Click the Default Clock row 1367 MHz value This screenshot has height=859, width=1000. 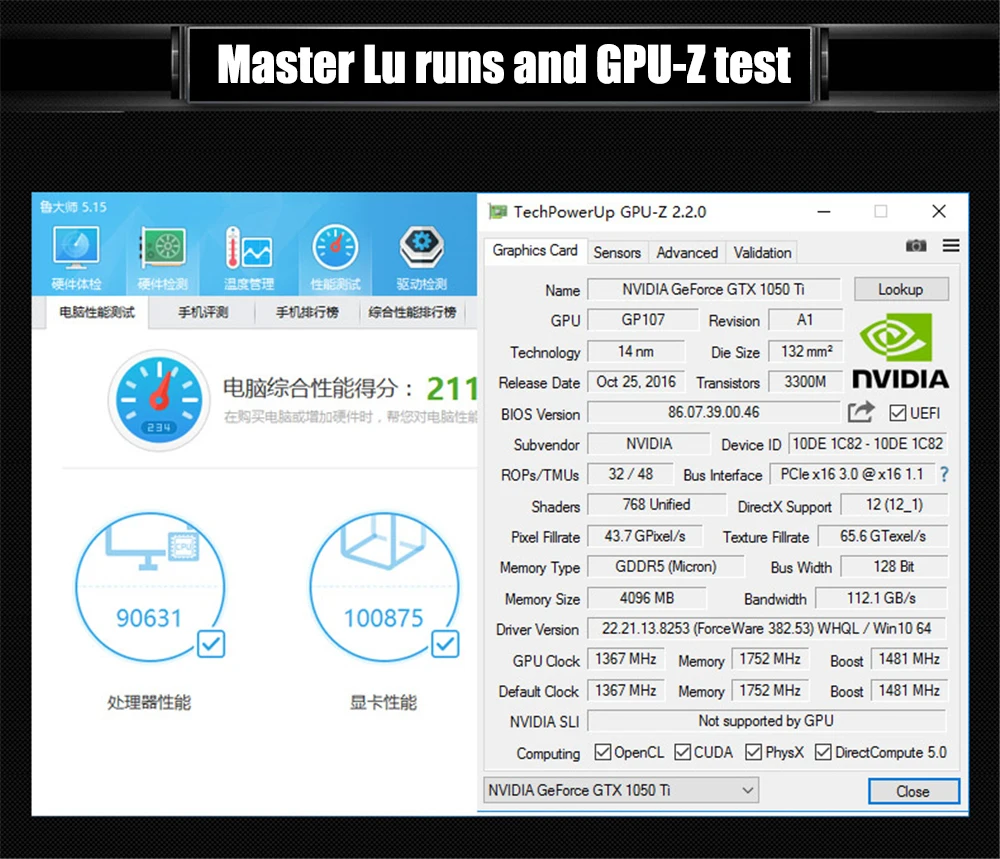(626, 690)
